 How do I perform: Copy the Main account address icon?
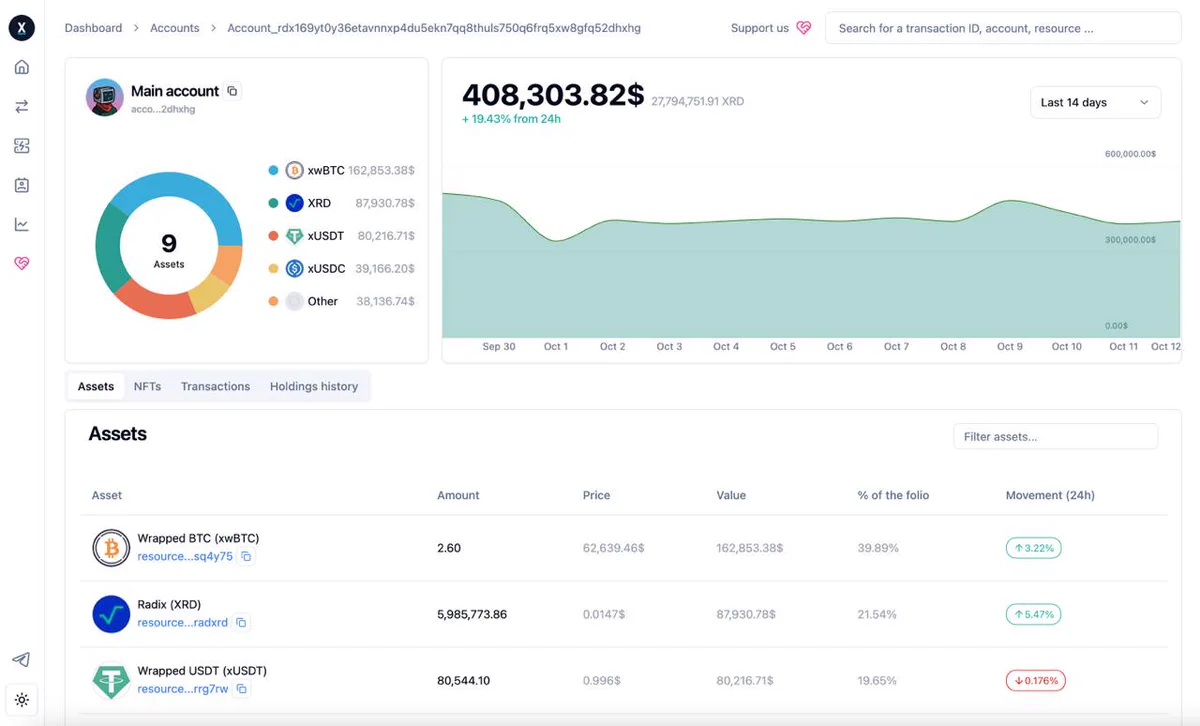click(x=232, y=91)
